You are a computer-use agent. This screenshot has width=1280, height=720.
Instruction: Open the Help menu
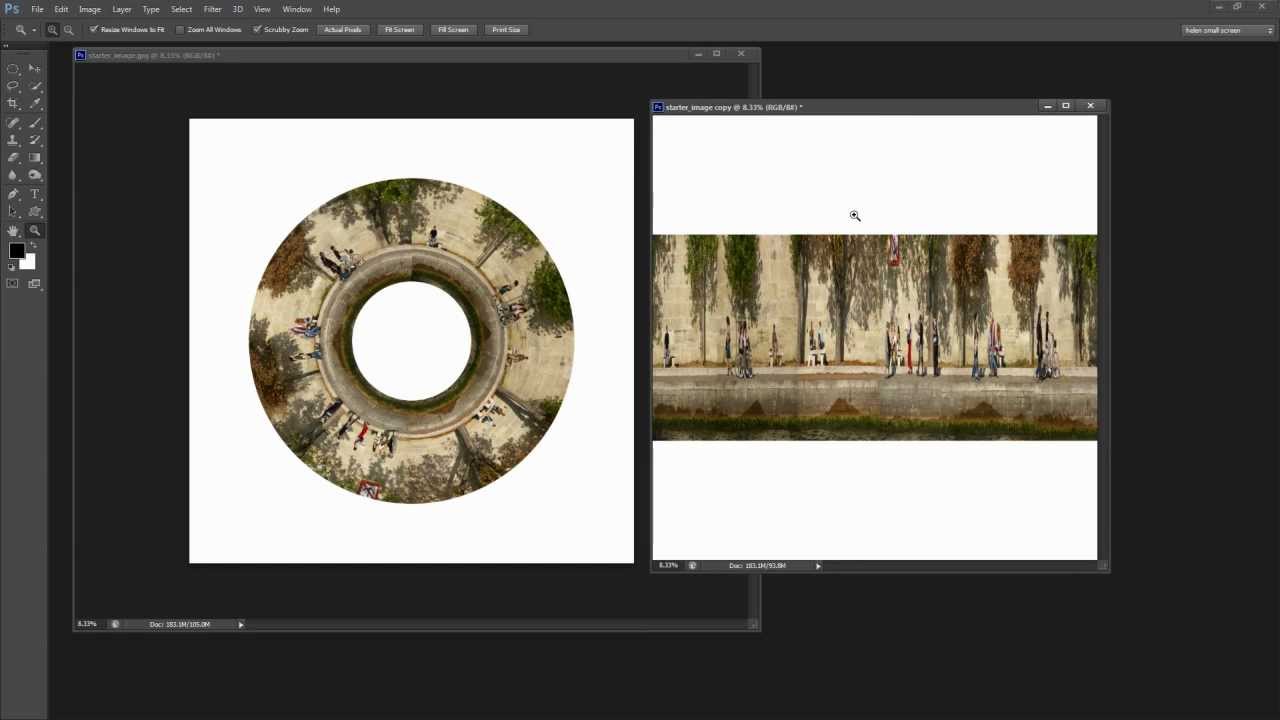331,9
